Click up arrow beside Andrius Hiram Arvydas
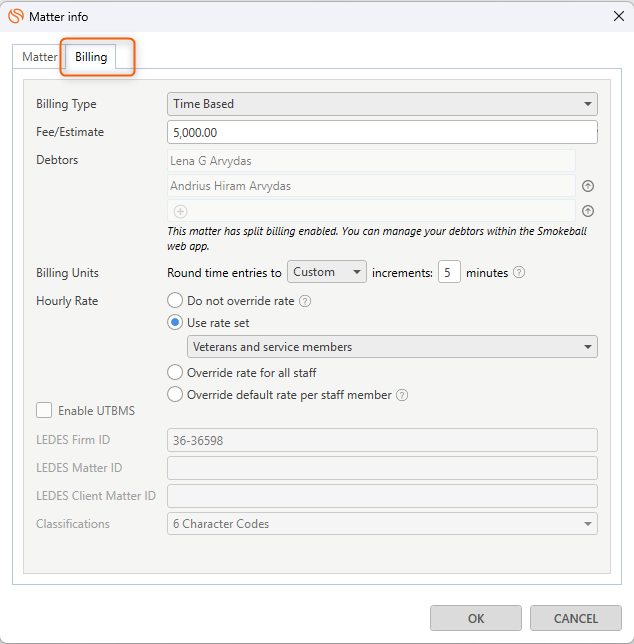The image size is (634, 644). (588, 186)
